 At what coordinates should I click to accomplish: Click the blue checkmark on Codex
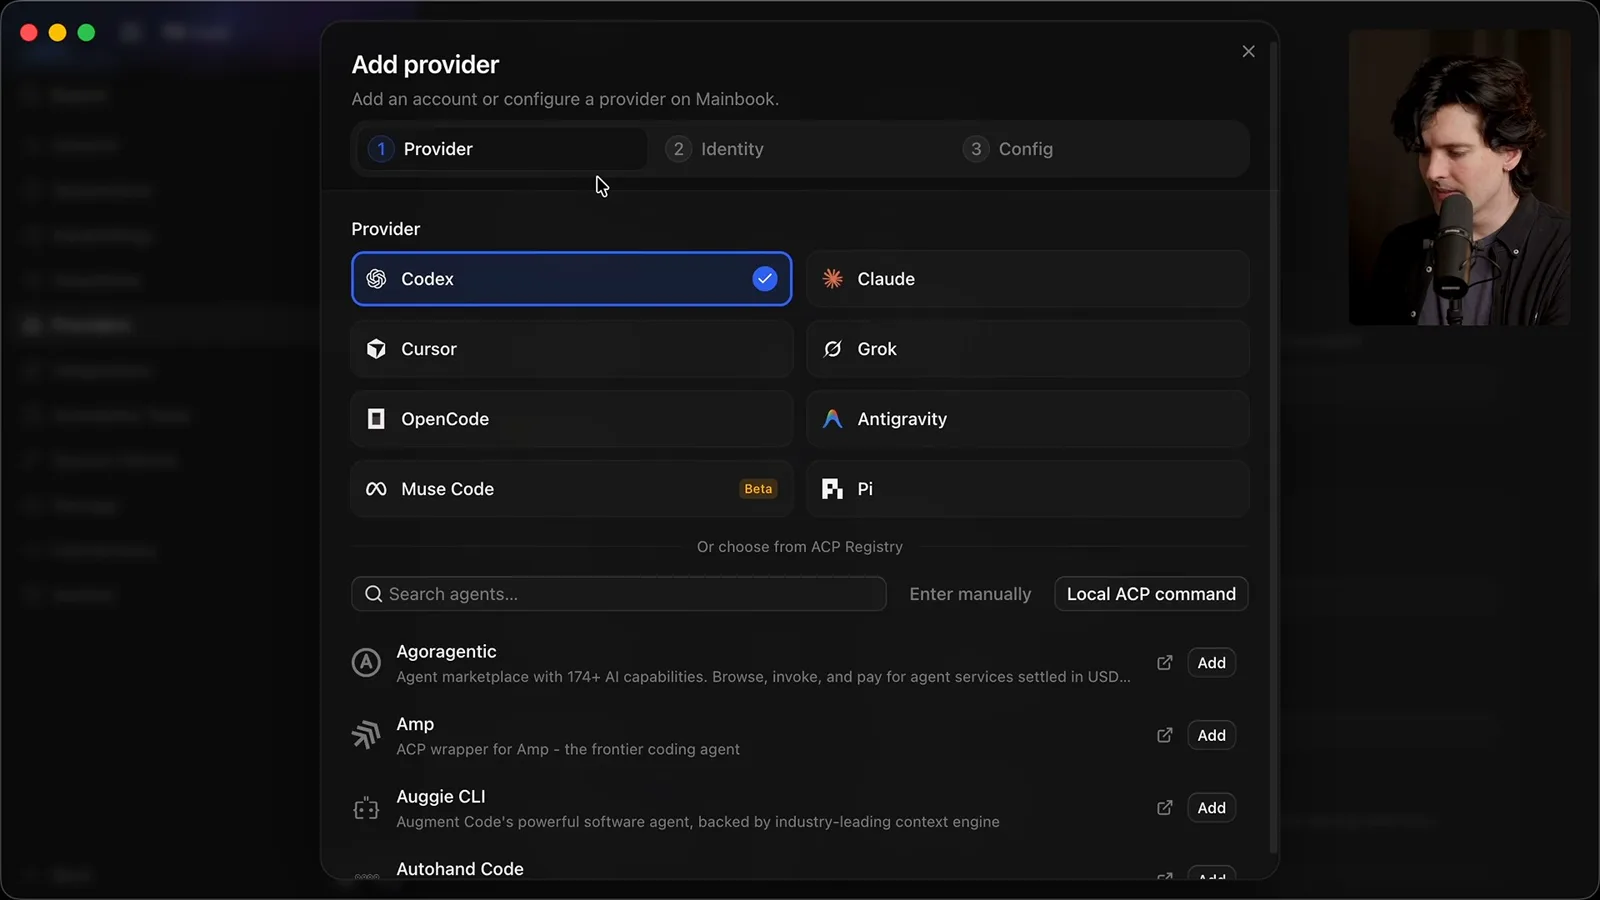764,279
